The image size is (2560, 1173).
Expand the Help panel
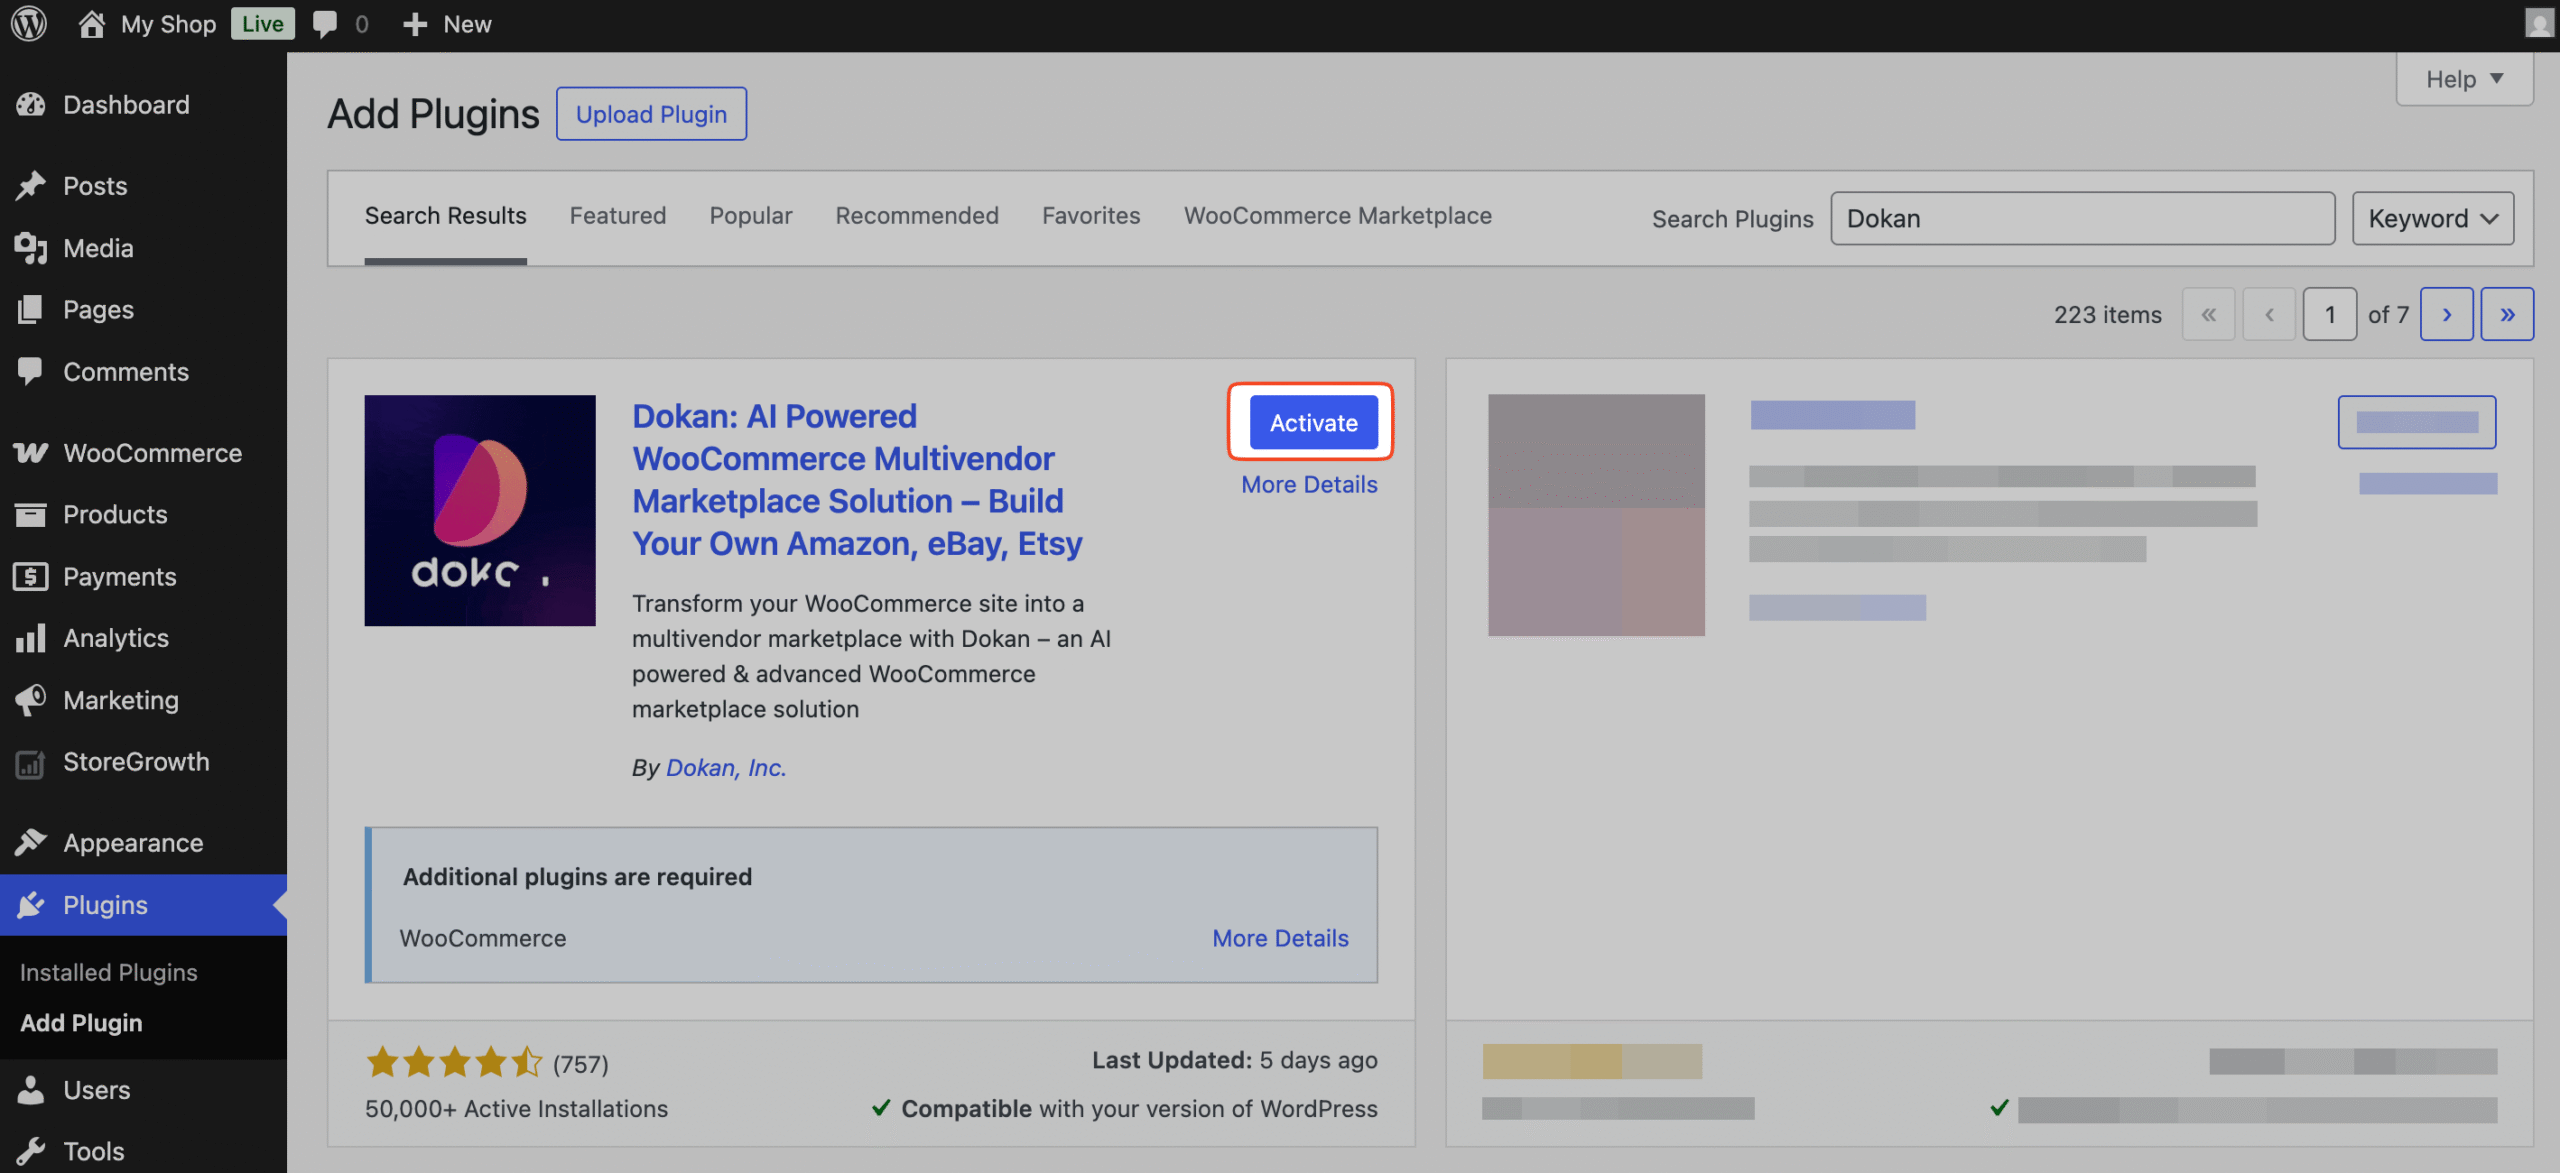(2464, 78)
